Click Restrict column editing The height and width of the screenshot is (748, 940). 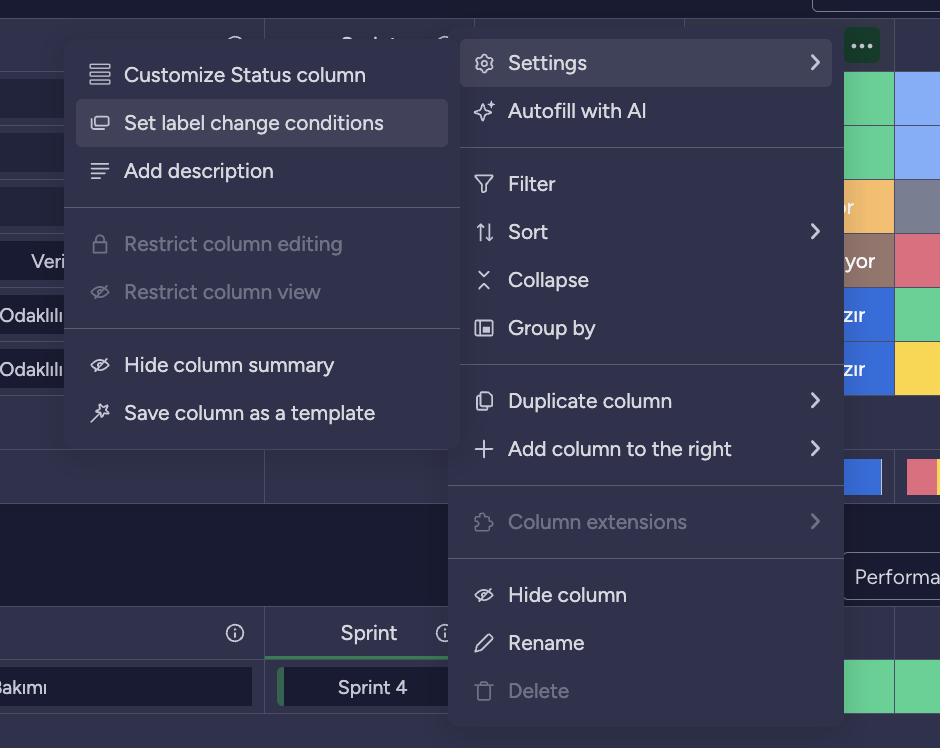click(x=262, y=244)
